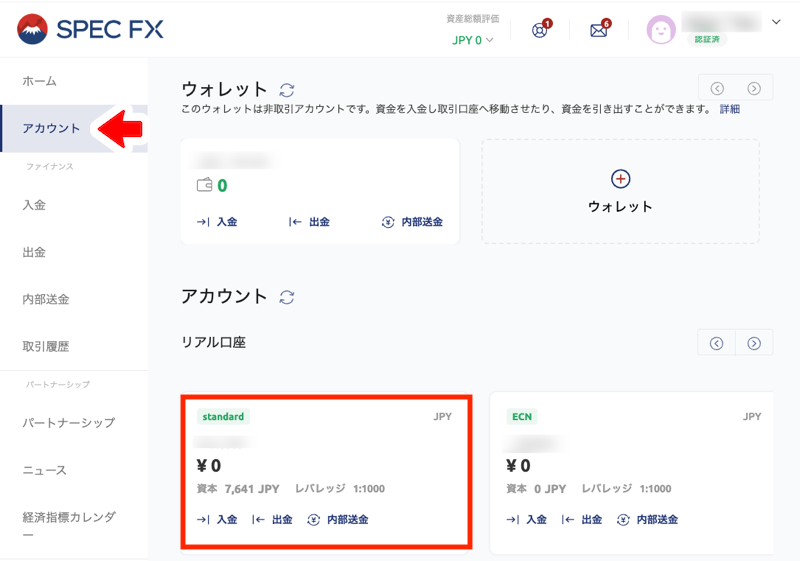Open ホーム in the sidebar
The width and height of the screenshot is (800, 561).
[40, 81]
